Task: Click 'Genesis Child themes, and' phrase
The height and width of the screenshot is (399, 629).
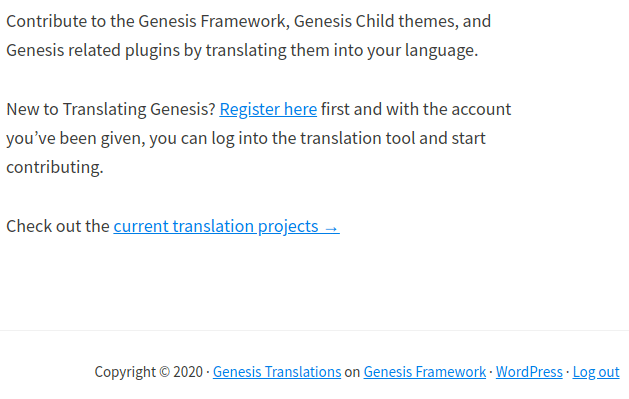Action: (392, 21)
